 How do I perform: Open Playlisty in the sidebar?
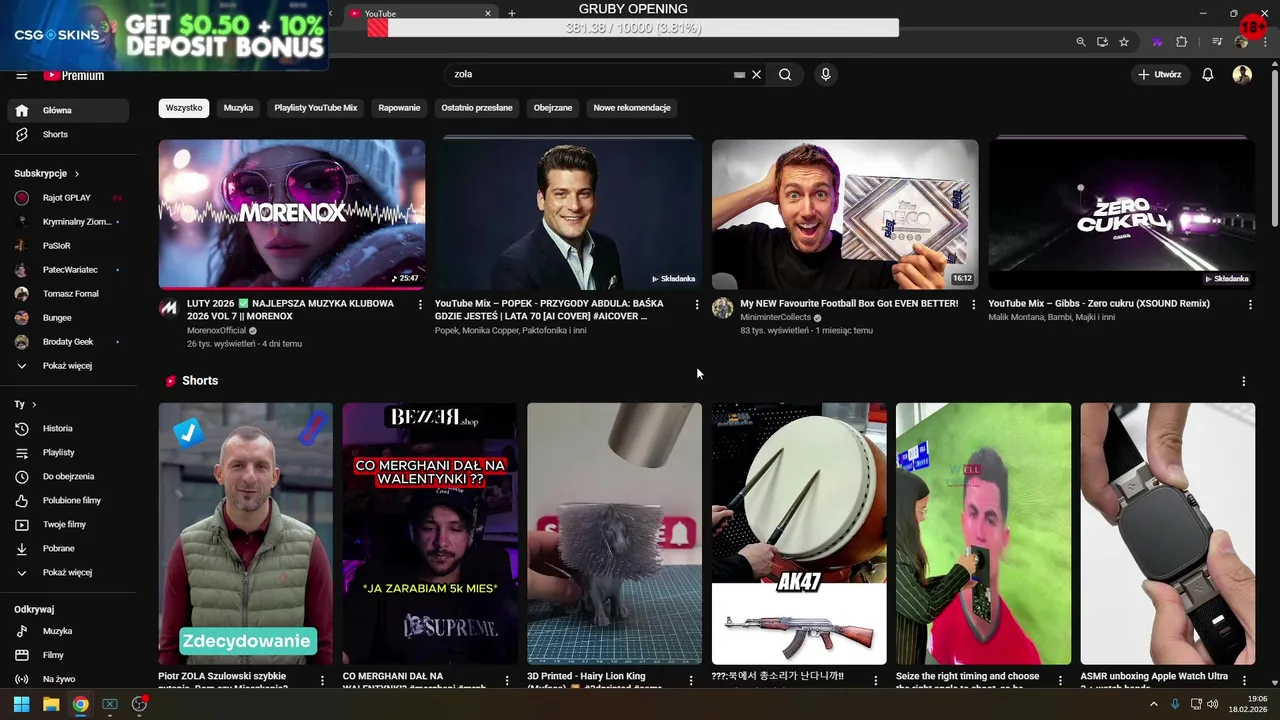click(68, 453)
